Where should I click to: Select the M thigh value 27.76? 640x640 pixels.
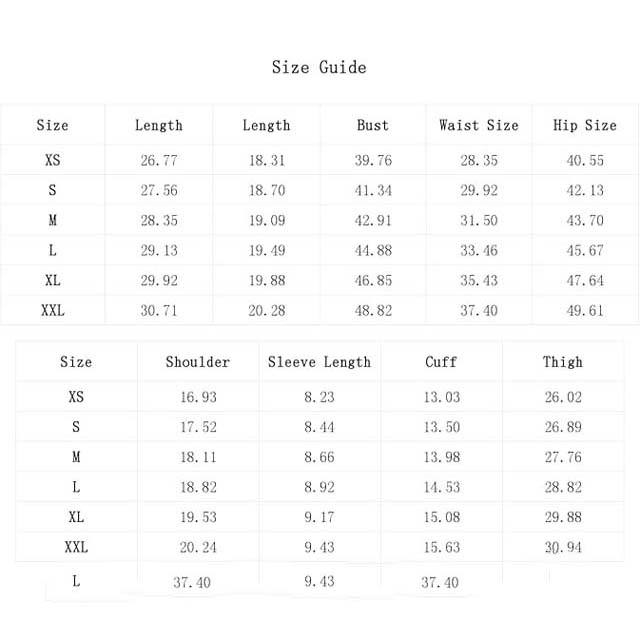pos(563,457)
